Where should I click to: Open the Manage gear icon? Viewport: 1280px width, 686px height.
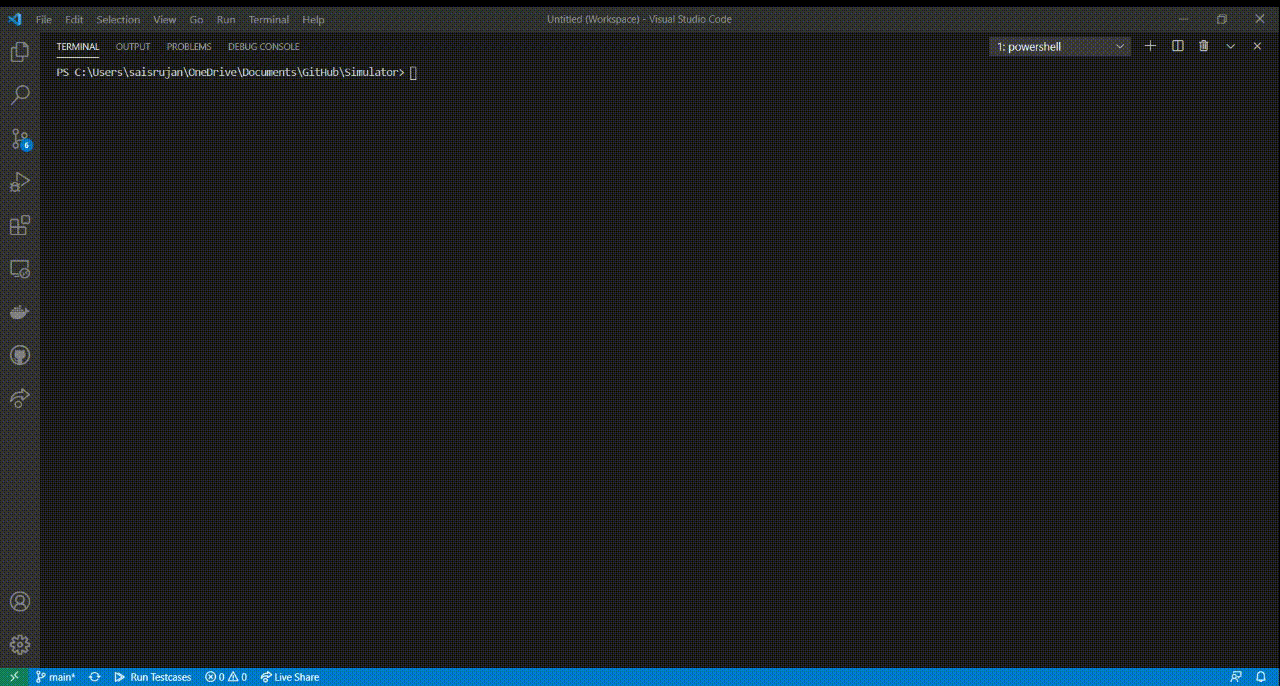20,644
